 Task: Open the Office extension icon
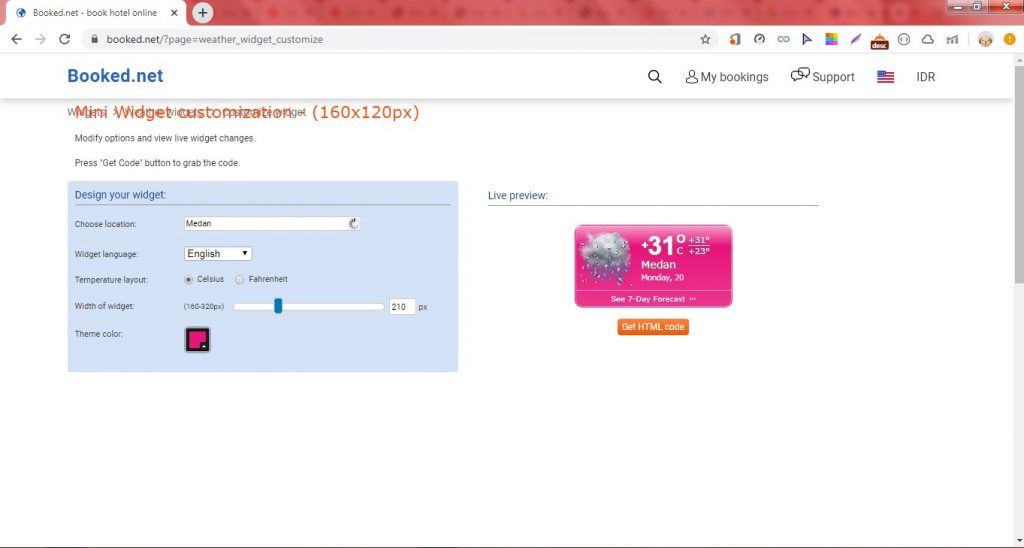click(735, 39)
